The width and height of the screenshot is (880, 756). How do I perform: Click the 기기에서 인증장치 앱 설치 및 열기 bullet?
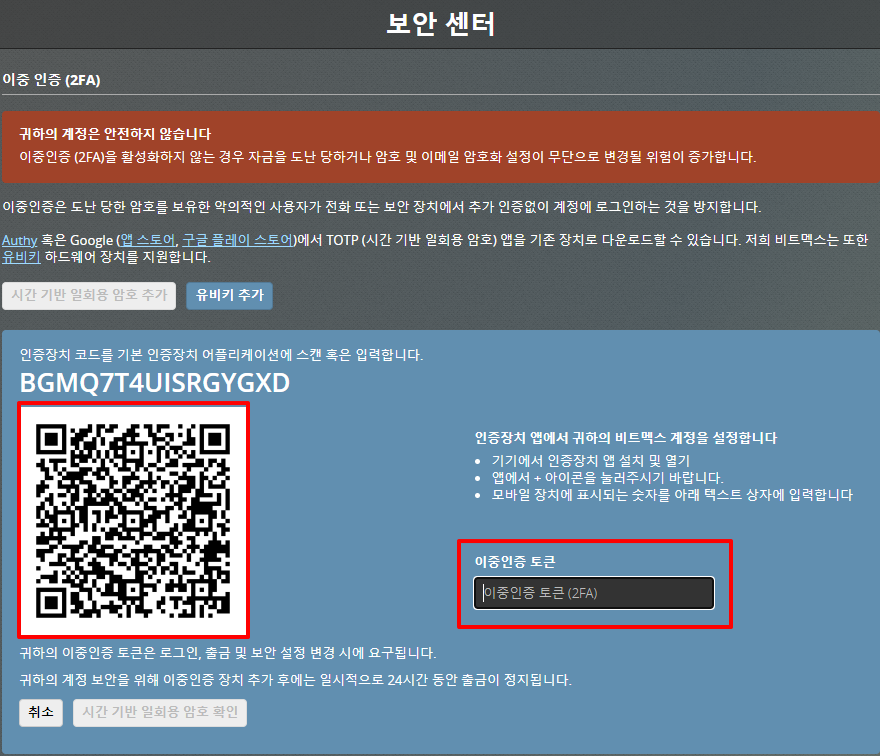(x=591, y=461)
